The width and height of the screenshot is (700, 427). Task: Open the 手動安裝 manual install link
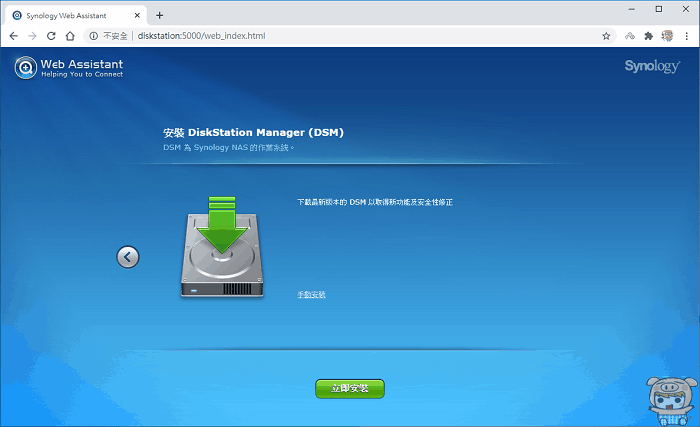(311, 295)
